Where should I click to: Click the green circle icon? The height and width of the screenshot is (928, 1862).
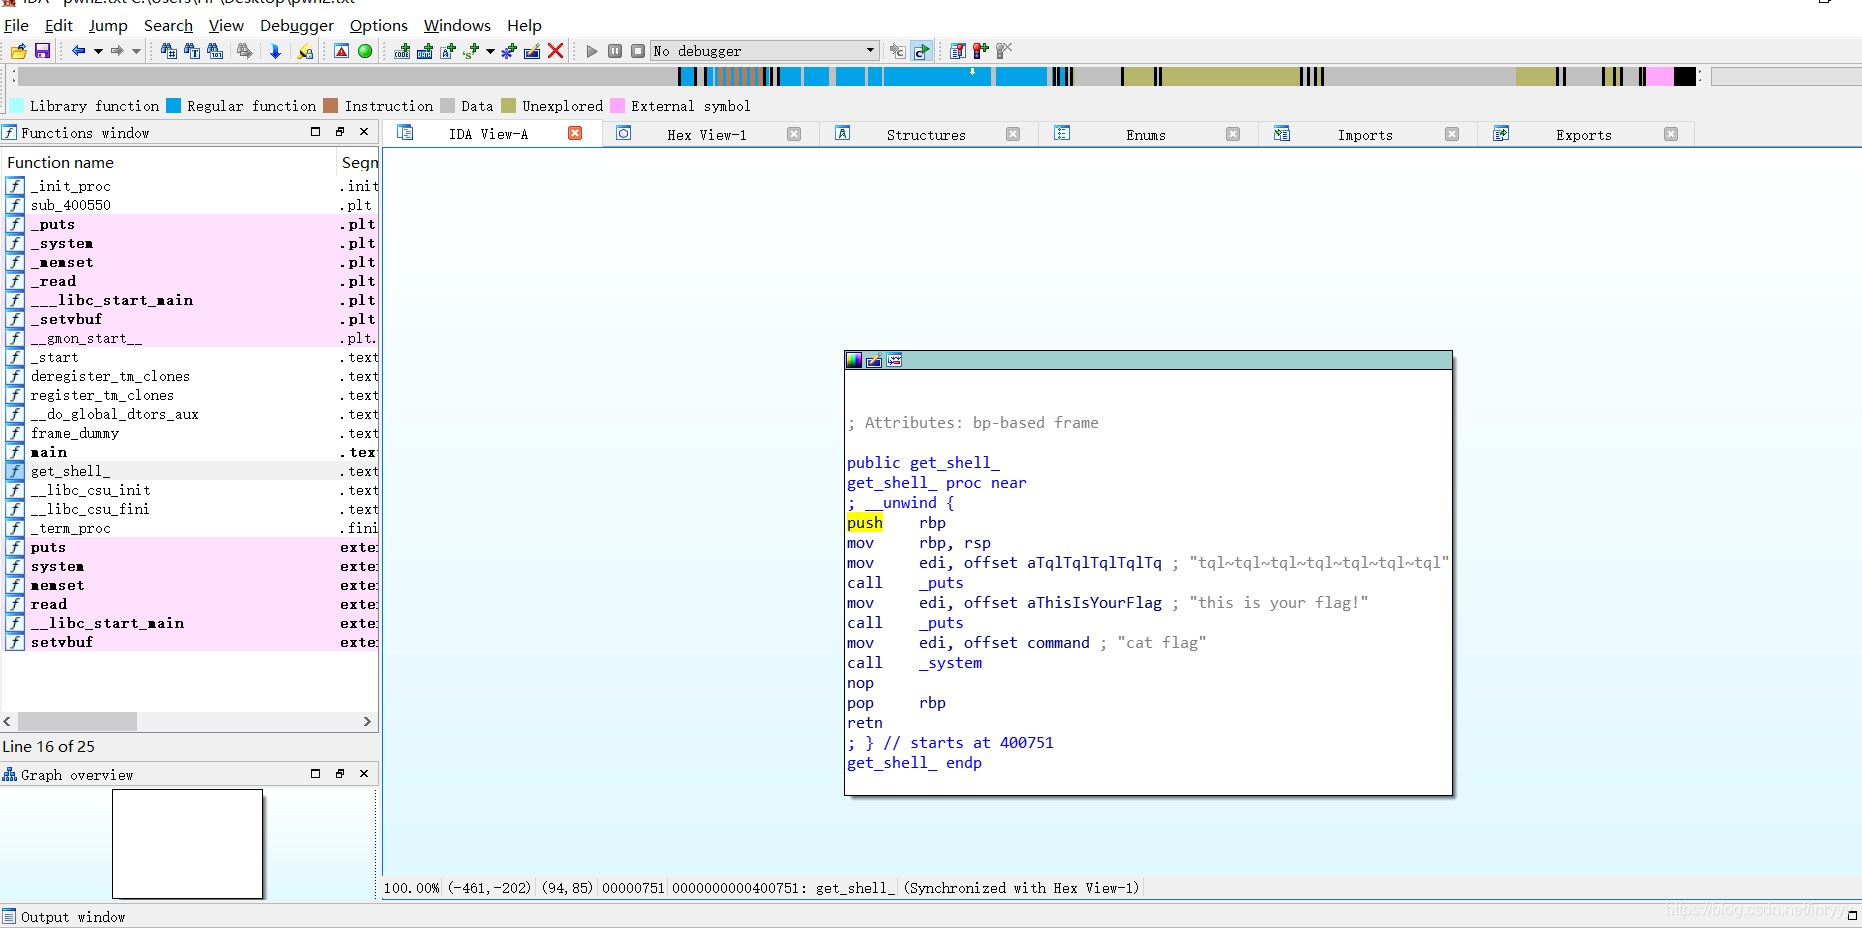(365, 51)
